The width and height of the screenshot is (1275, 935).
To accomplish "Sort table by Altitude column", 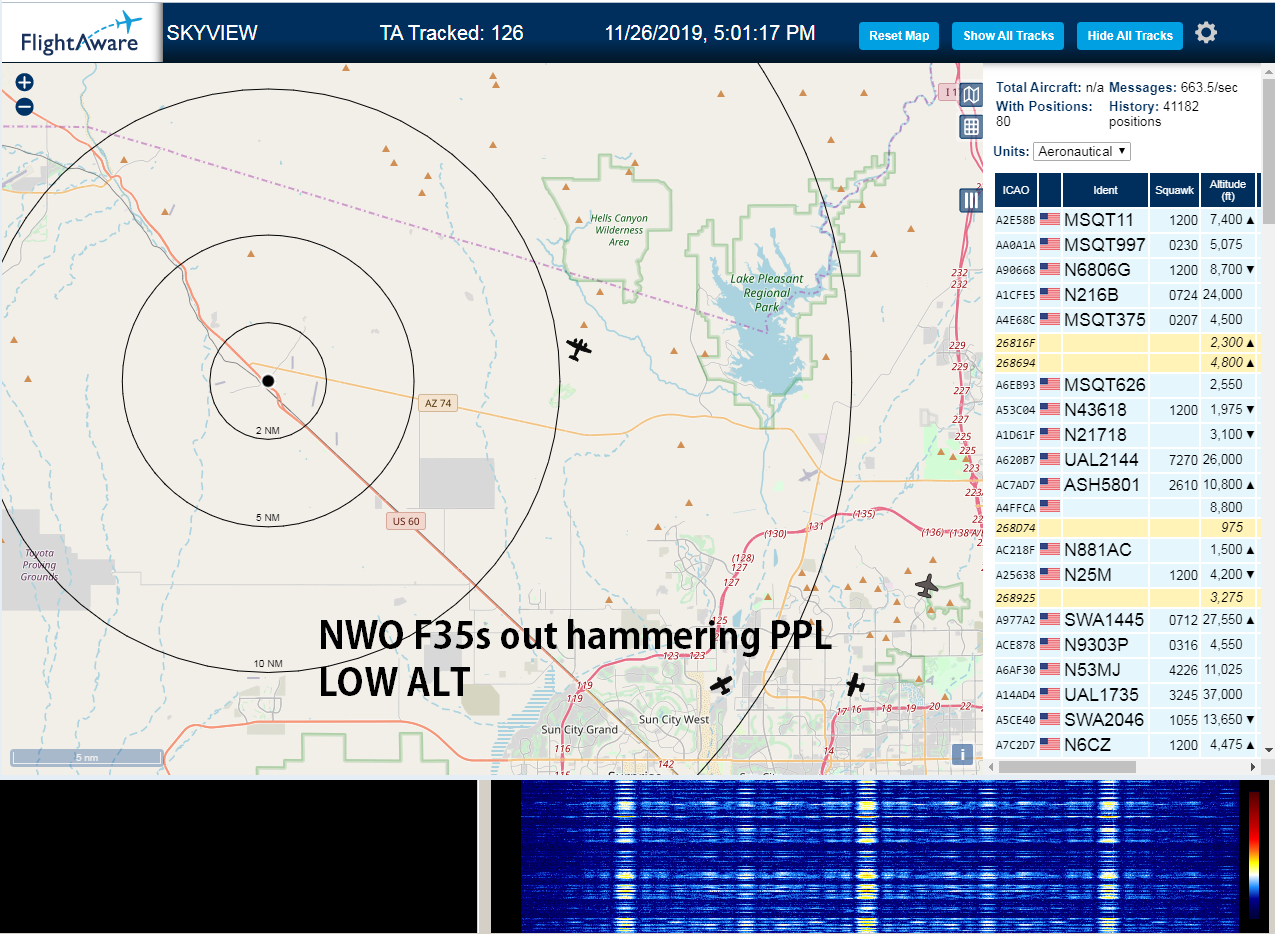I will click(x=1227, y=190).
